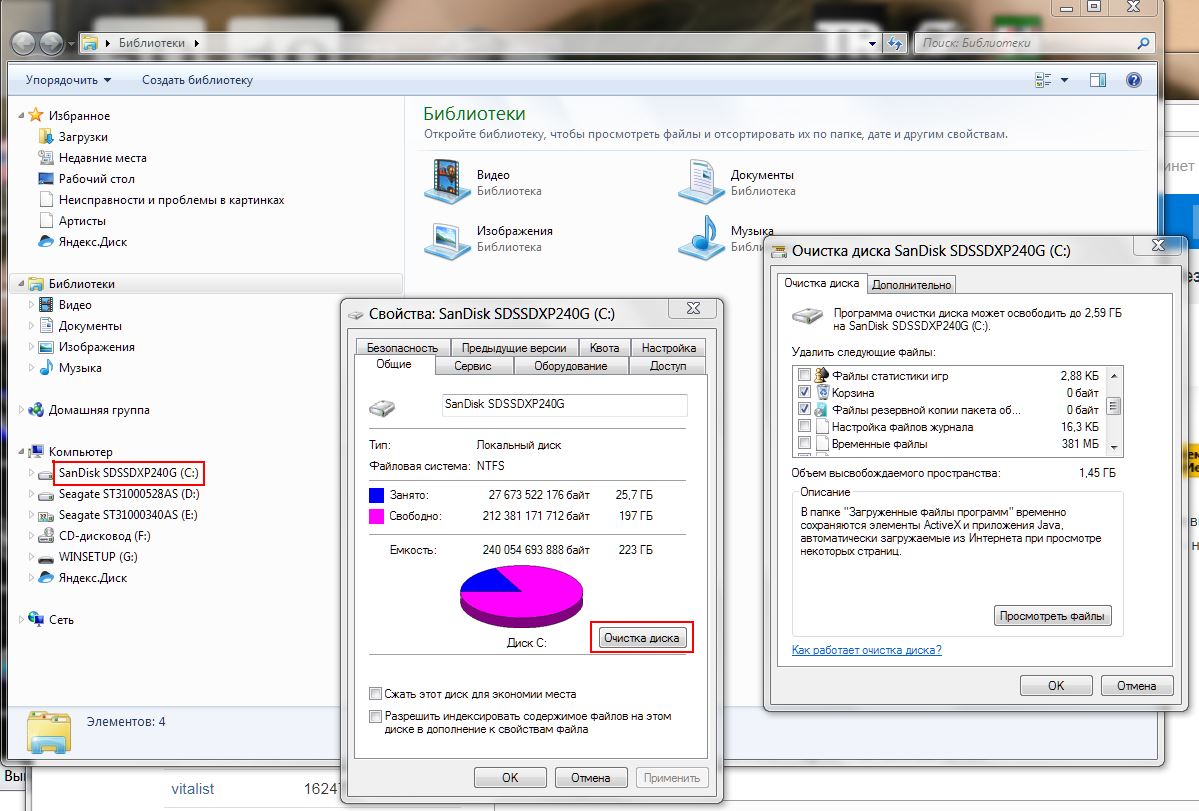Collapse the Избранное section

(x=21, y=115)
